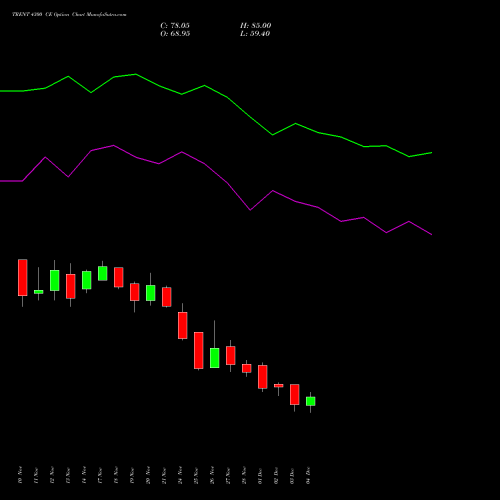Click the '20 Nov' date axis label
500x500 pixels.
pyautogui.click(x=148, y=475)
